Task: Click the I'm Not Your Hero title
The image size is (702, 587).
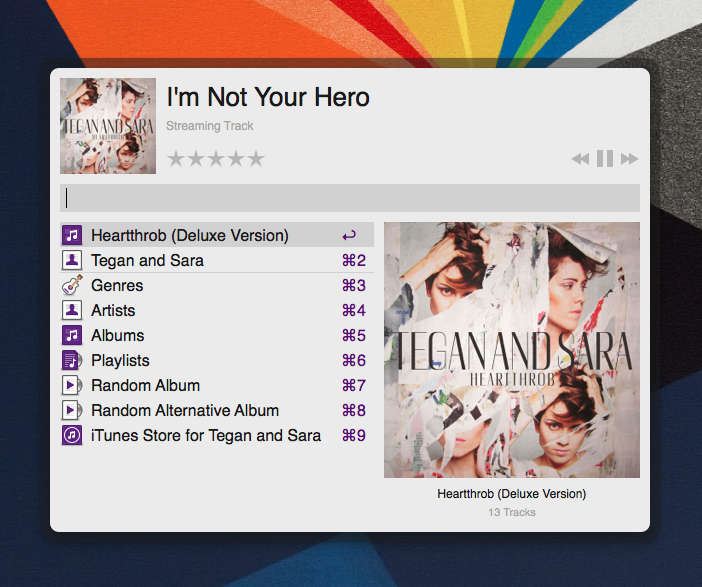Action: 268,97
